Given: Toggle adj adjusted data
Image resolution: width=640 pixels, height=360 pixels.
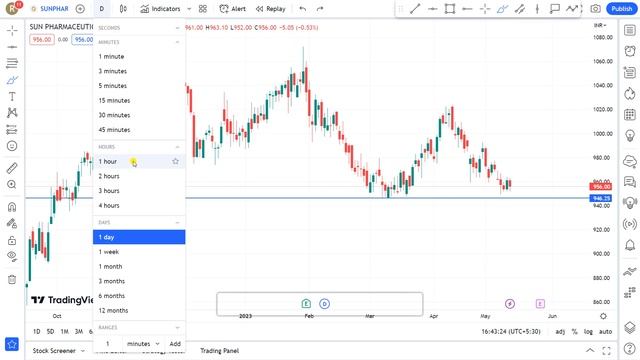Looking at the screenshot, I should [x=560, y=332].
